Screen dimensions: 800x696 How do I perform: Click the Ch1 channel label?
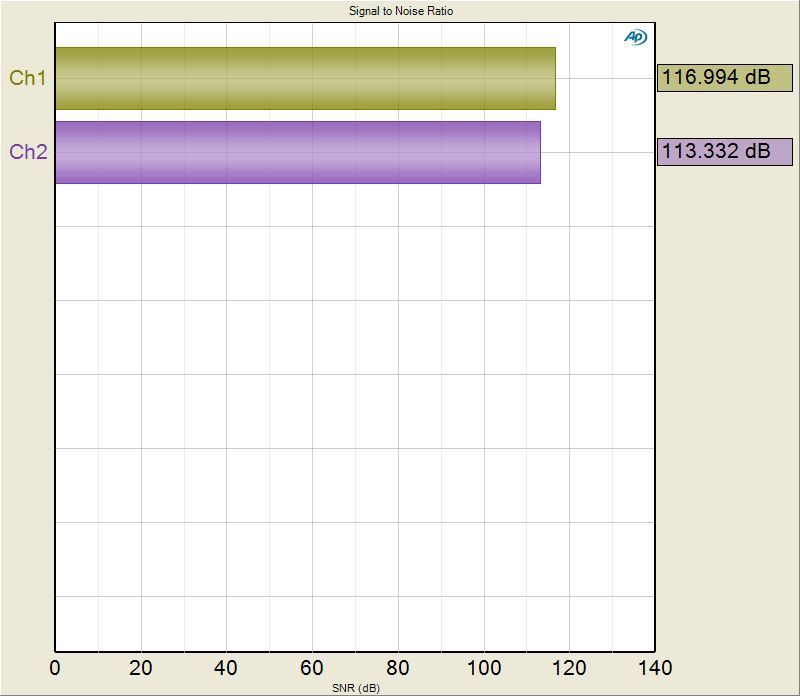click(x=28, y=78)
